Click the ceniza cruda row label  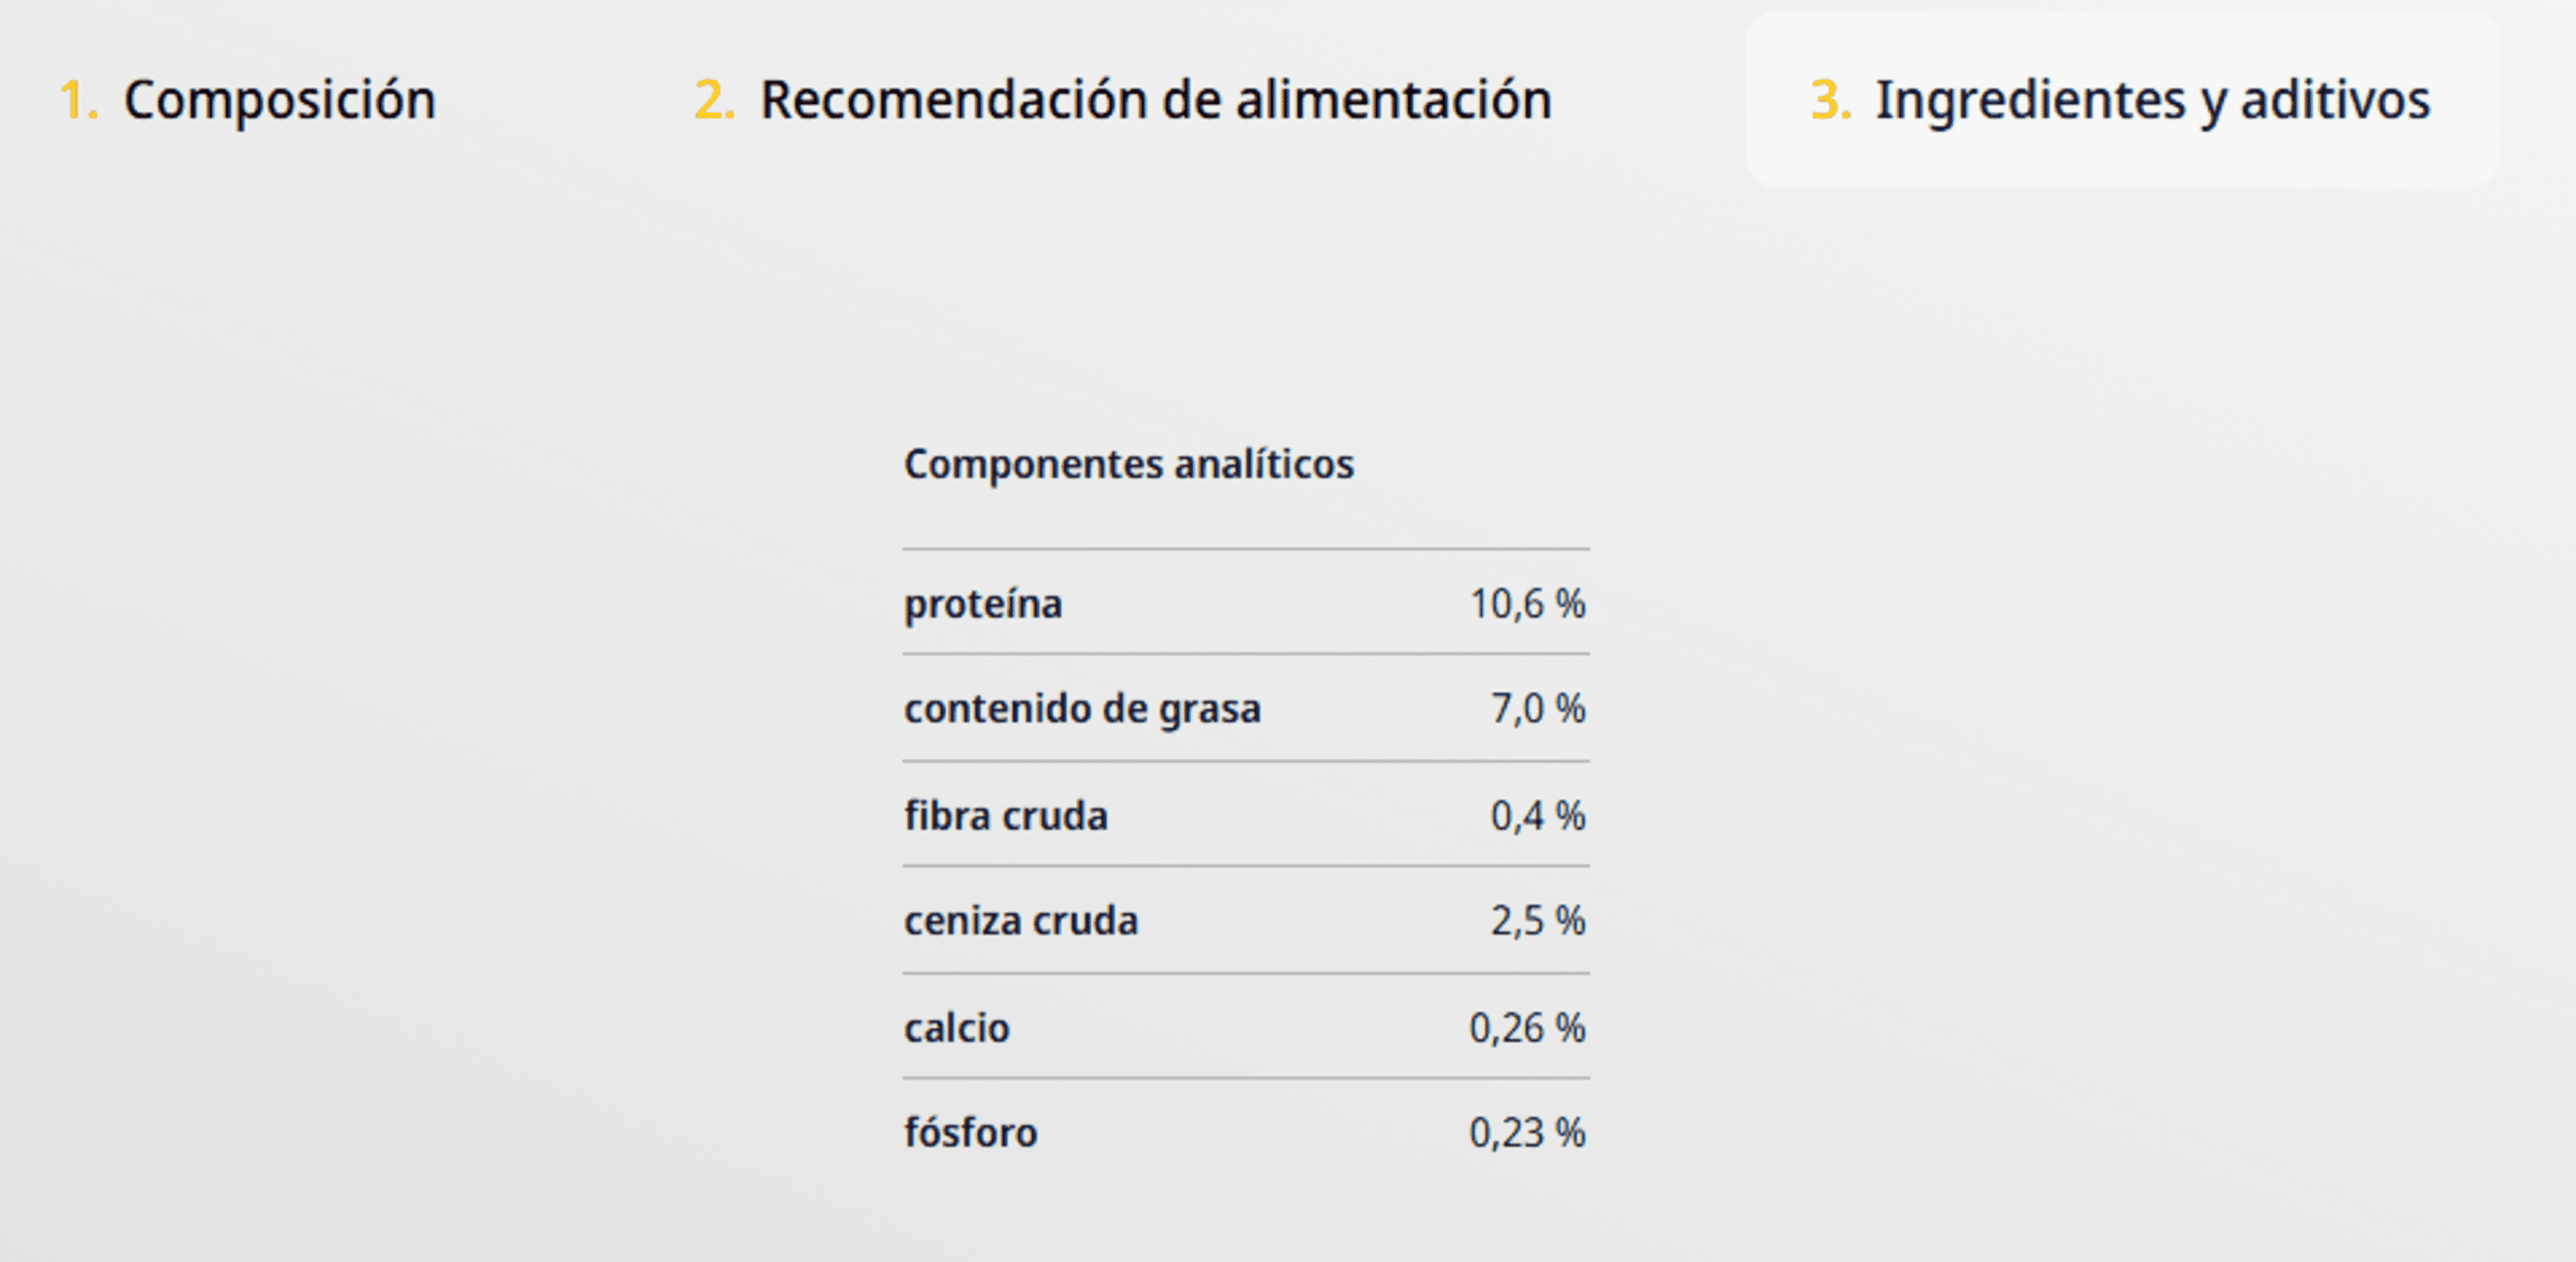(x=1021, y=921)
